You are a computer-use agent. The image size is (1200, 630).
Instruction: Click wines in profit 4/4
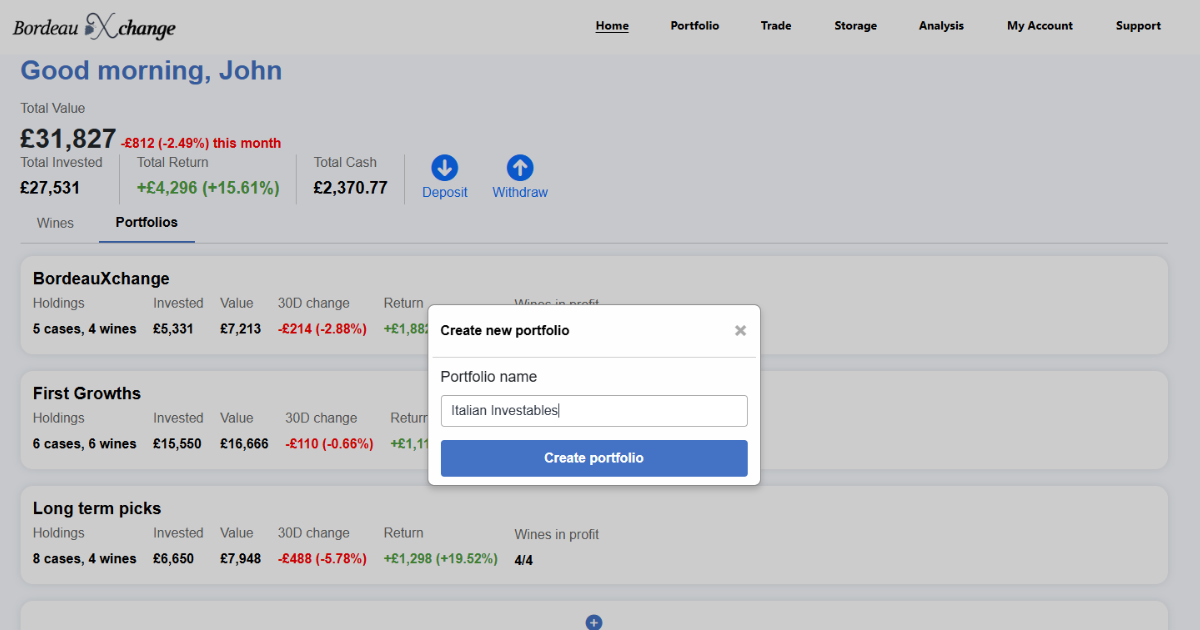point(524,560)
